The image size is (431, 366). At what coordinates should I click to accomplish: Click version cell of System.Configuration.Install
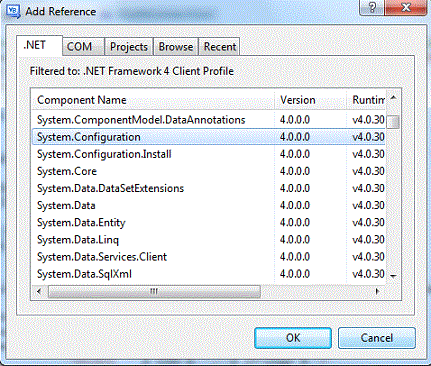click(295, 154)
